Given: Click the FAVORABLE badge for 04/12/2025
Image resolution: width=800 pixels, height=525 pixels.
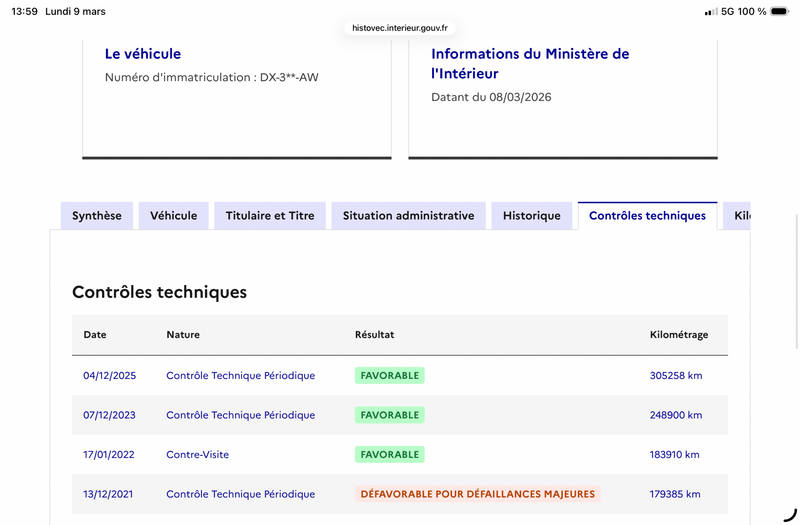Looking at the screenshot, I should pos(390,376).
